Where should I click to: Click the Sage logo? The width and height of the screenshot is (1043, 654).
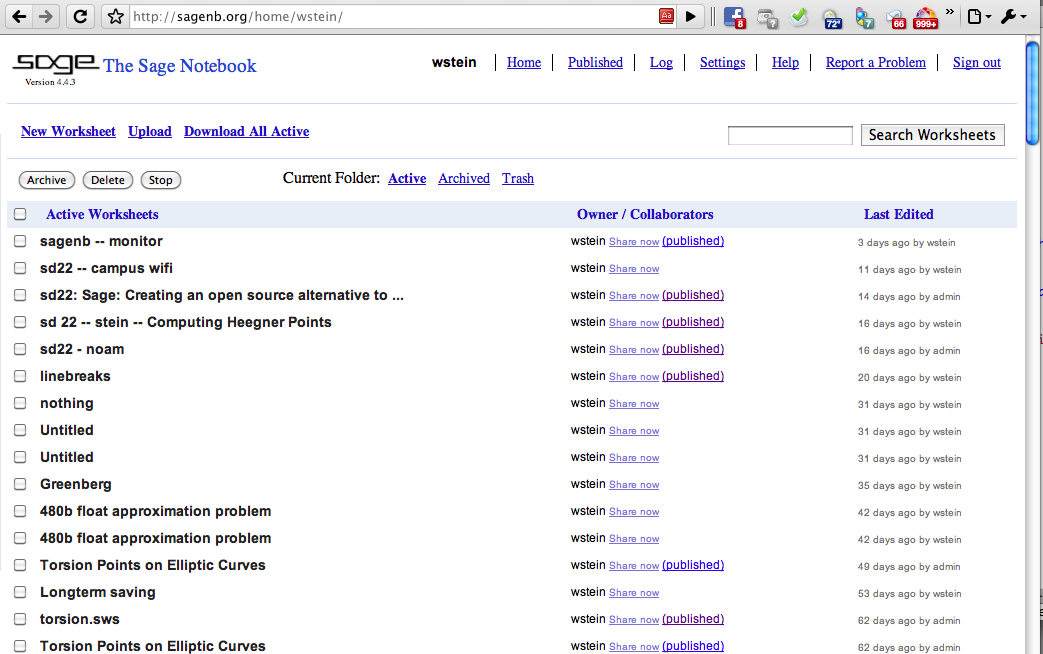click(56, 65)
